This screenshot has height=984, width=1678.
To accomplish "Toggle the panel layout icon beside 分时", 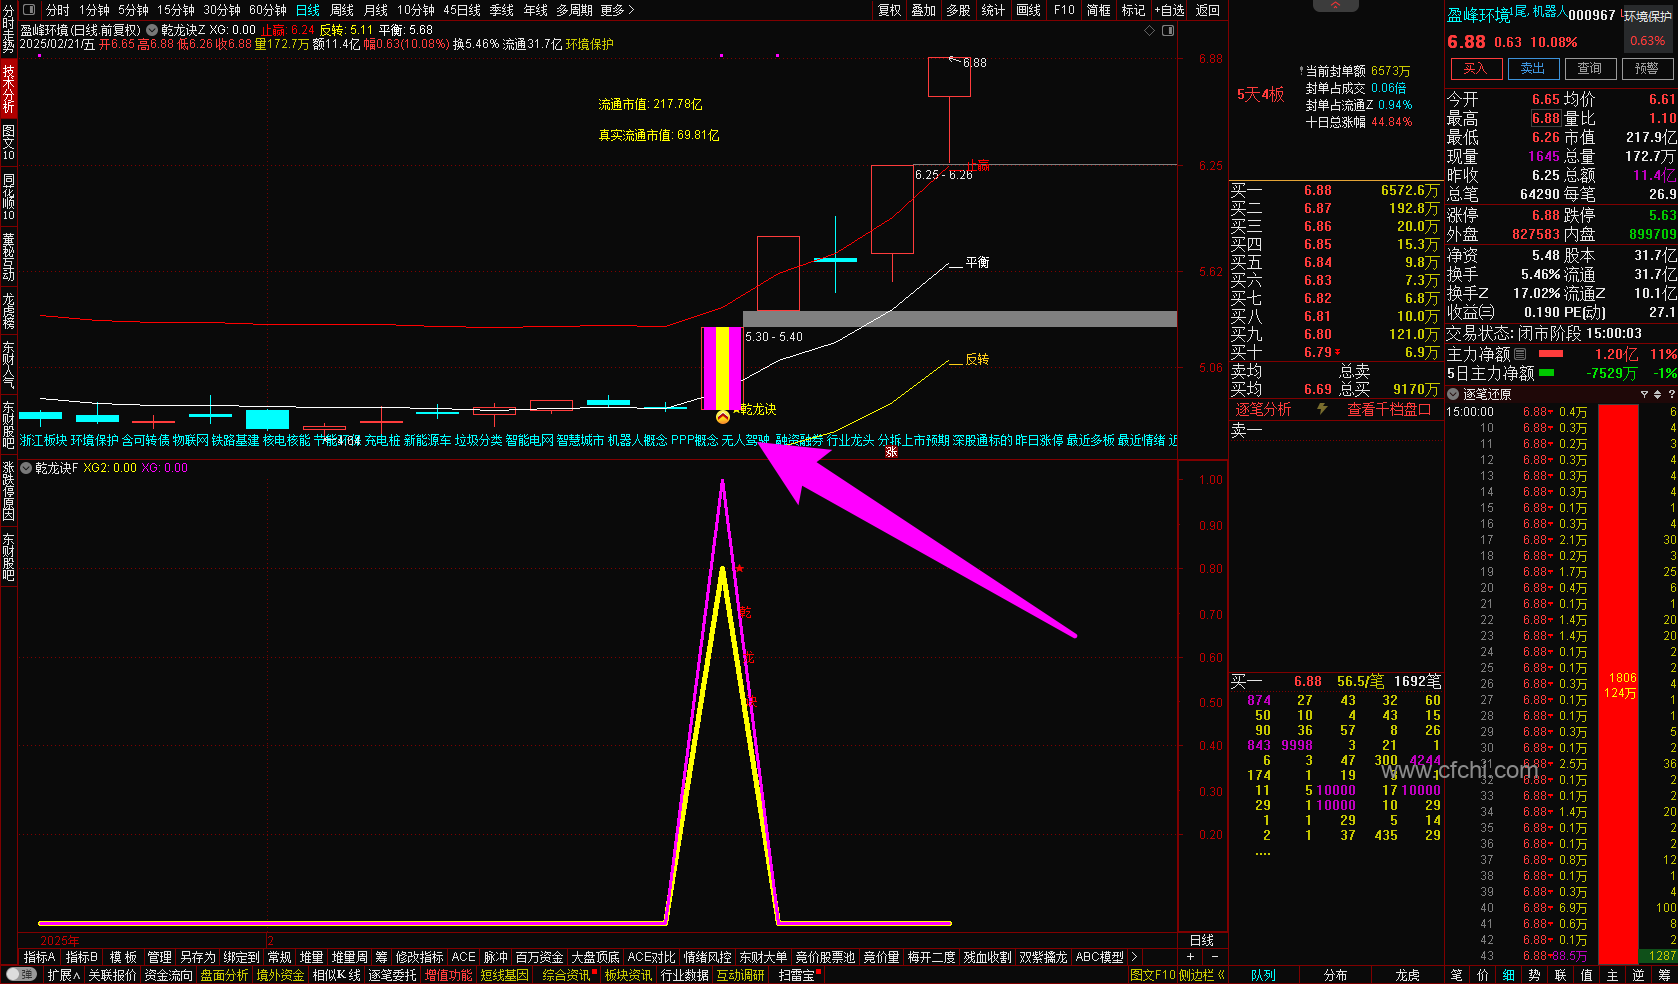I will (29, 10).
